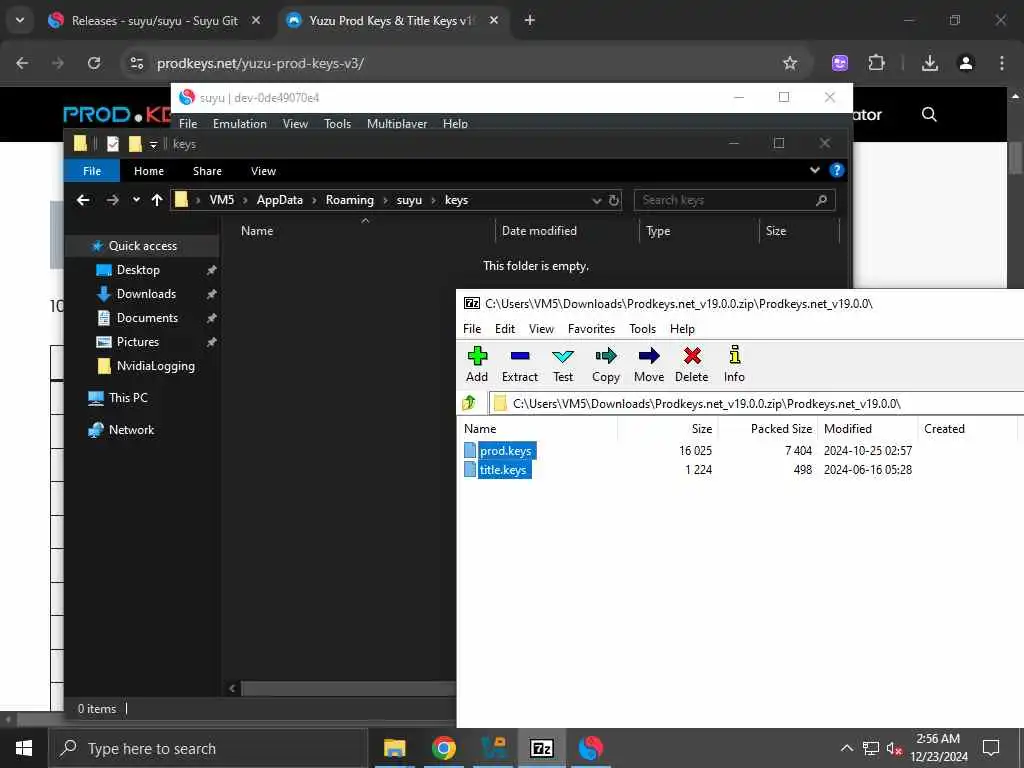The height and width of the screenshot is (768, 1024).
Task: Open Chrome downloads icon
Action: 929,63
